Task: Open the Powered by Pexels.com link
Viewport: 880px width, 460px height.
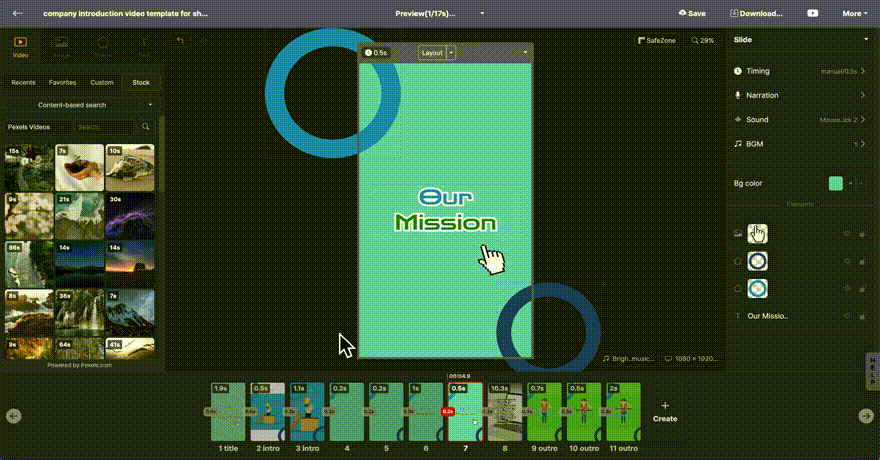Action: pos(79,365)
